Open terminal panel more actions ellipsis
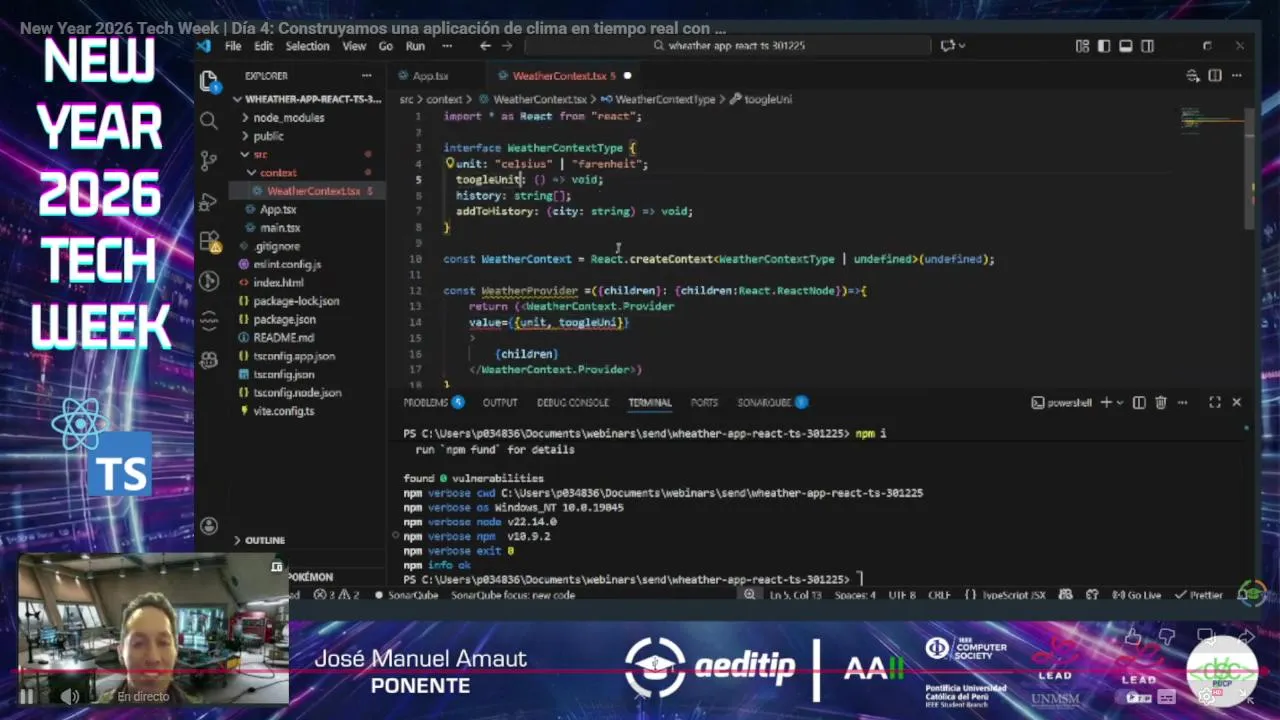 1183,402
